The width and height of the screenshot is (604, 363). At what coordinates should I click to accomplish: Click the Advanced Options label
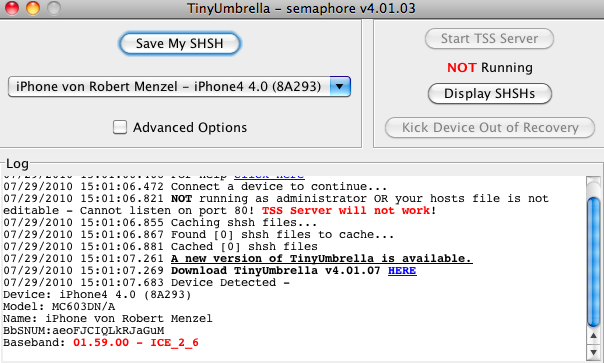pyautogui.click(x=190, y=128)
